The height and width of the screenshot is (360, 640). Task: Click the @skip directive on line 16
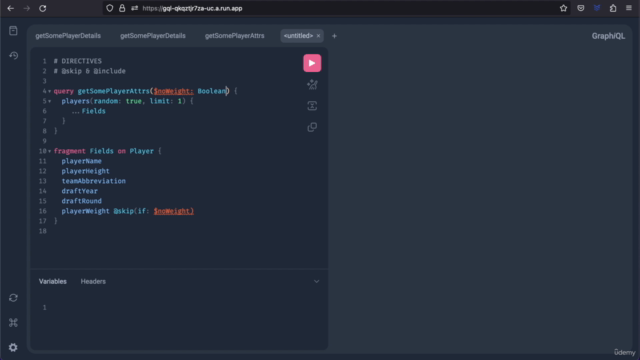click(123, 211)
